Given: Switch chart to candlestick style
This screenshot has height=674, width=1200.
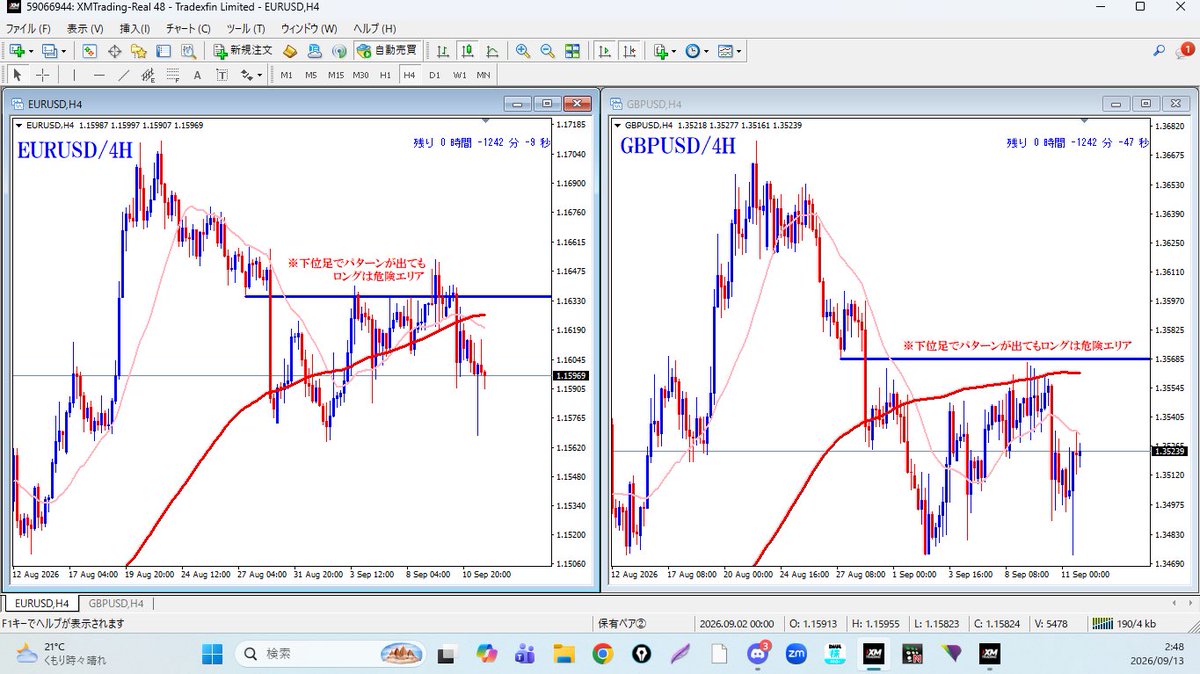Looking at the screenshot, I should [468, 51].
